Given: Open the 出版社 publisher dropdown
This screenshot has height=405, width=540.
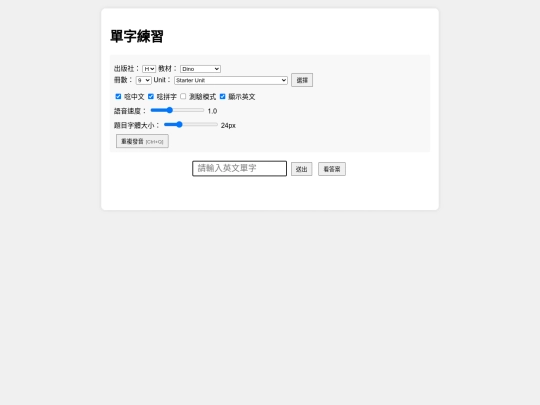Looking at the screenshot, I should click(149, 69).
